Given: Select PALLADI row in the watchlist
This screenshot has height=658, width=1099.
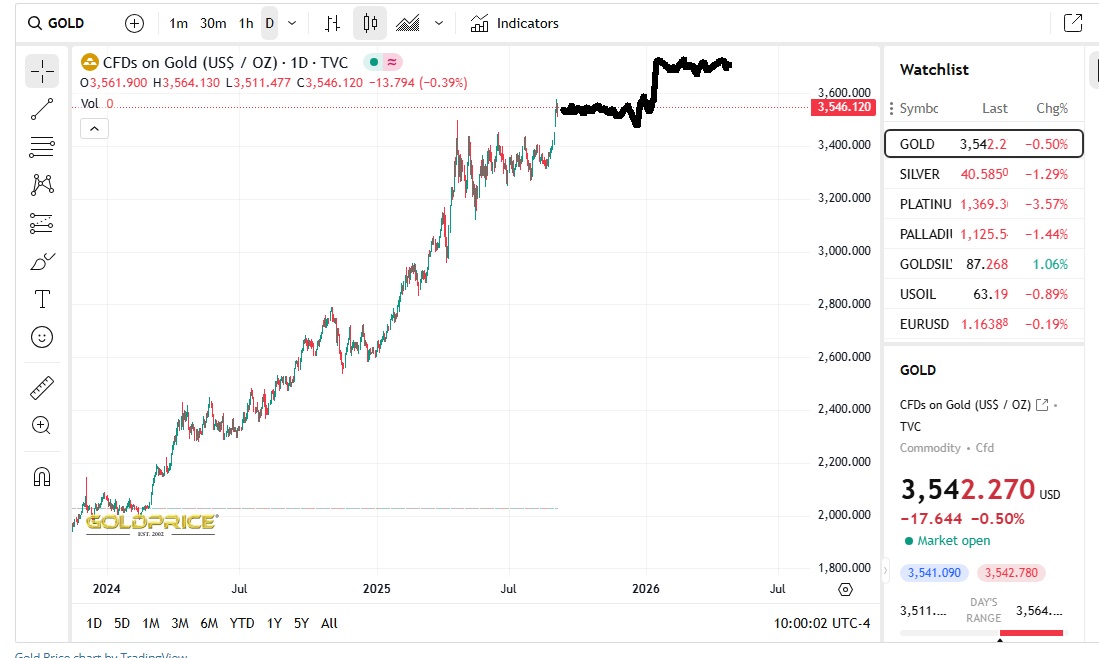Looking at the screenshot, I should pyautogui.click(x=983, y=234).
